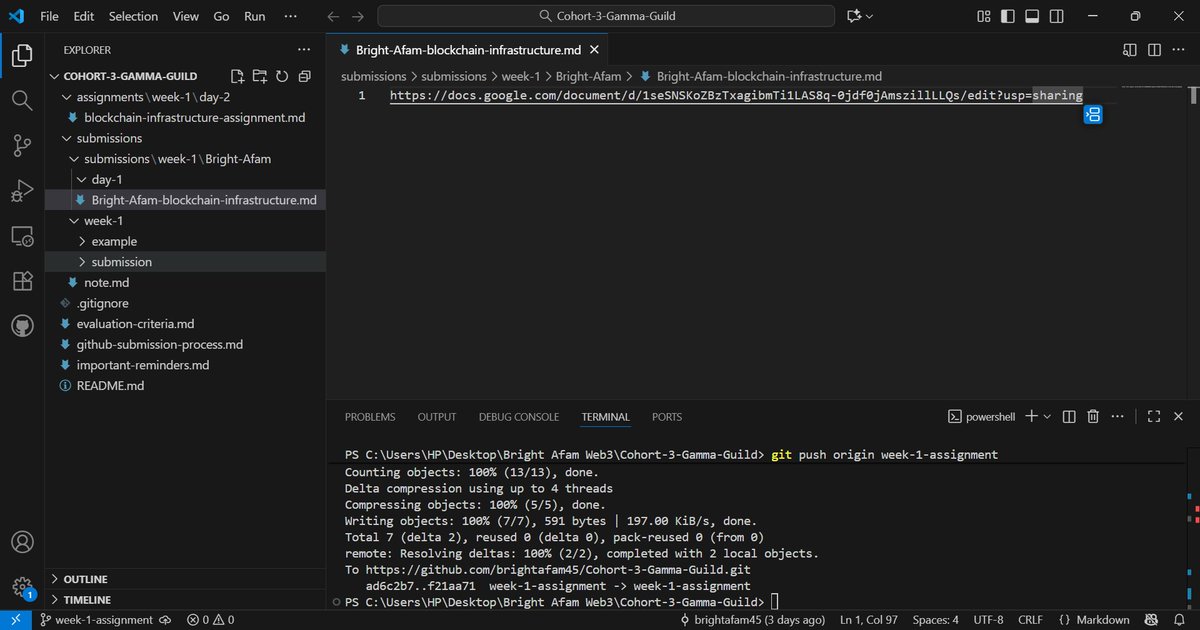Toggle the Primary Side Bar visibility
Image resolution: width=1200 pixels, height=630 pixels.
coord(1008,16)
